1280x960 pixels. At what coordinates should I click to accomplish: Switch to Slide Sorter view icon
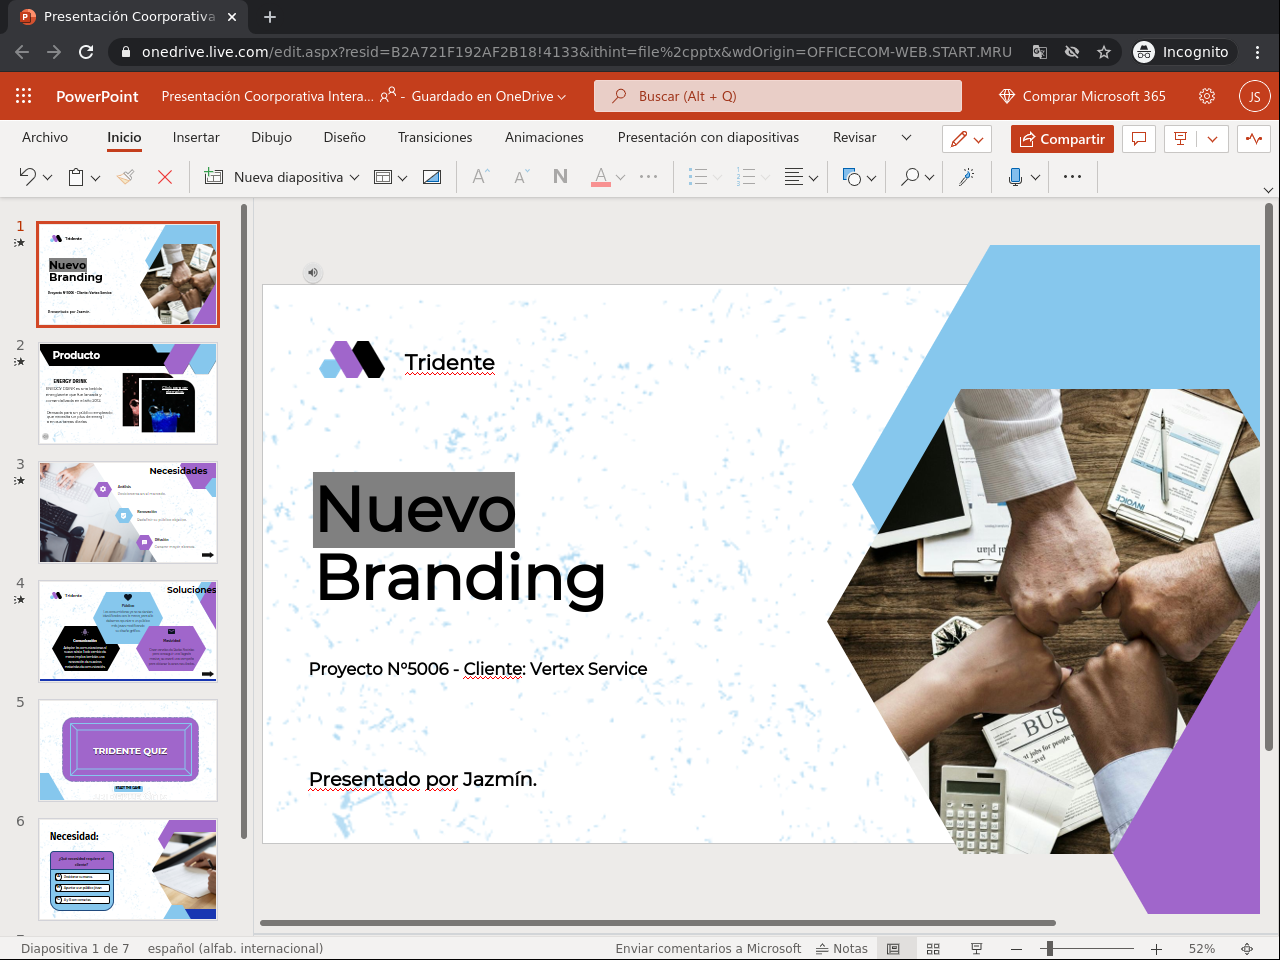[x=933, y=948]
